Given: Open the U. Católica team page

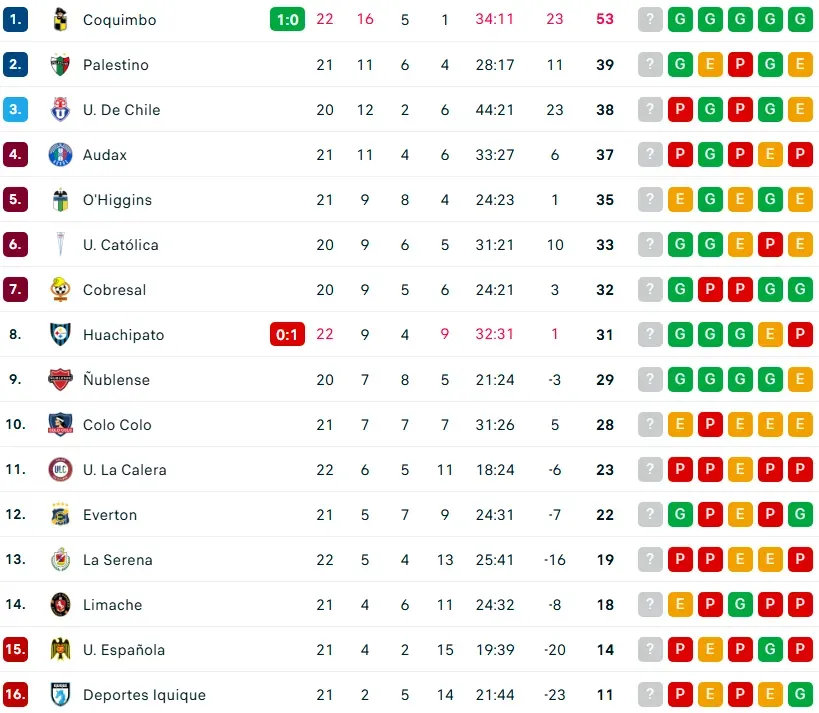Looking at the screenshot, I should [x=120, y=245].
